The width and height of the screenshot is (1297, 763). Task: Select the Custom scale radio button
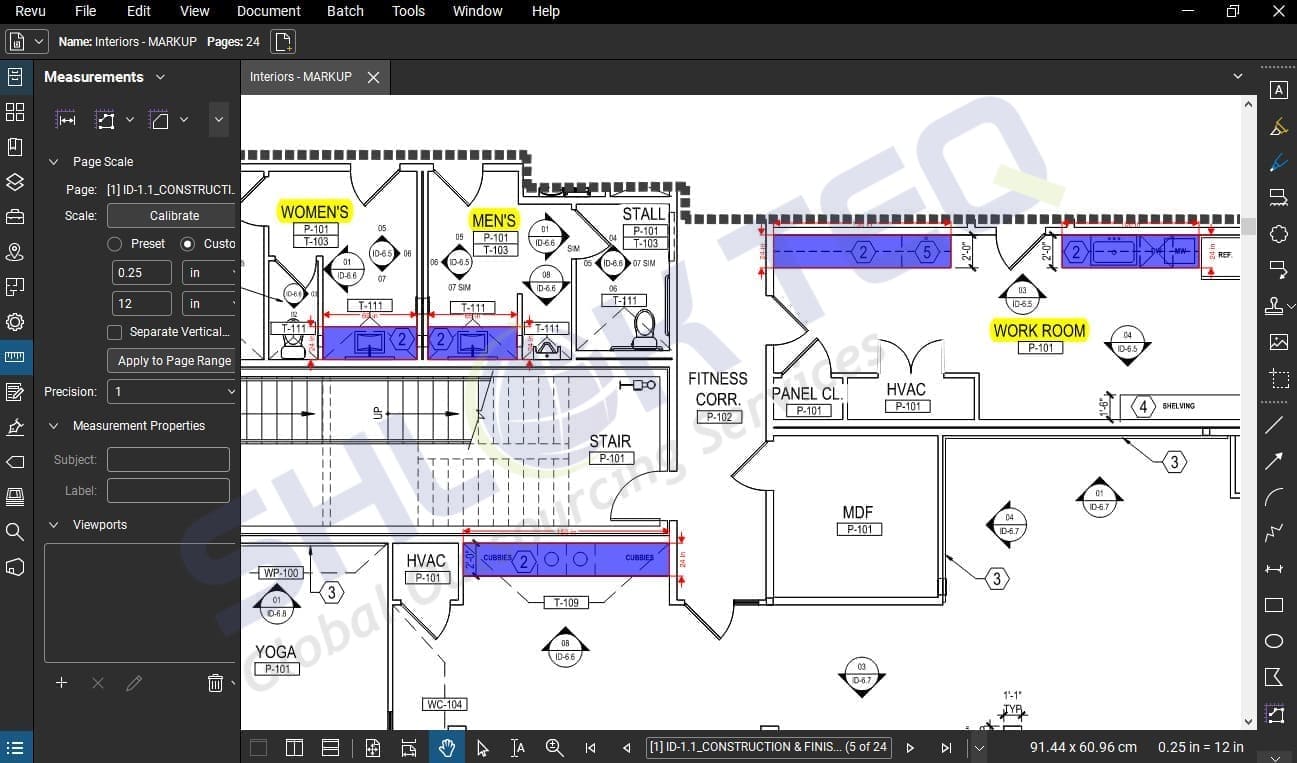187,243
